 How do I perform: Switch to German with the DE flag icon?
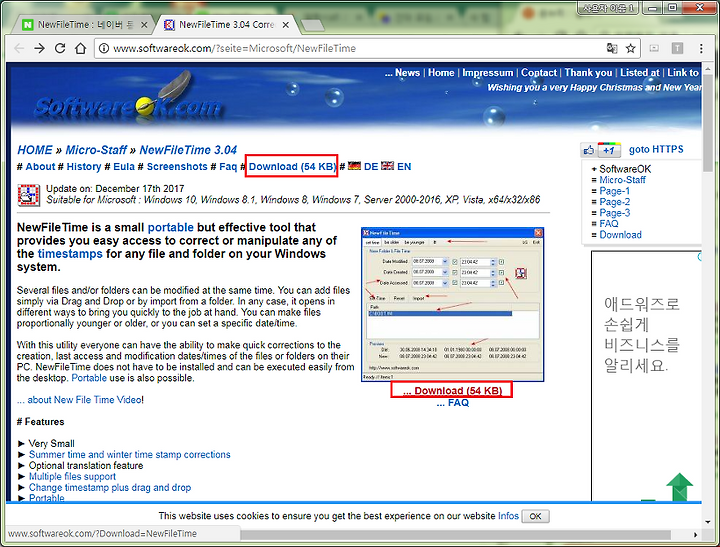(354, 166)
